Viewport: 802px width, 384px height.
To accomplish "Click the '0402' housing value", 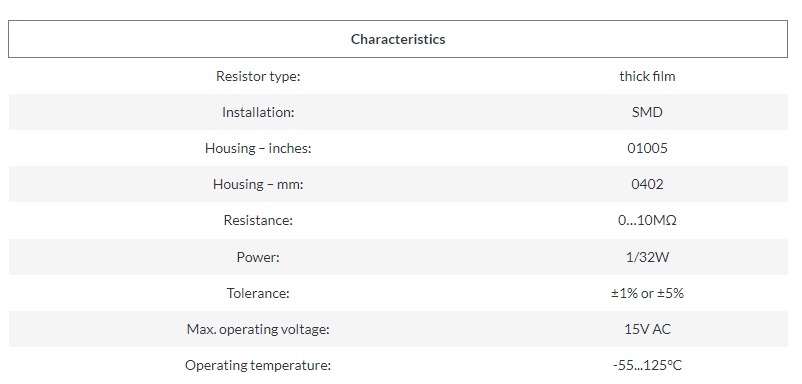I will click(x=647, y=184).
